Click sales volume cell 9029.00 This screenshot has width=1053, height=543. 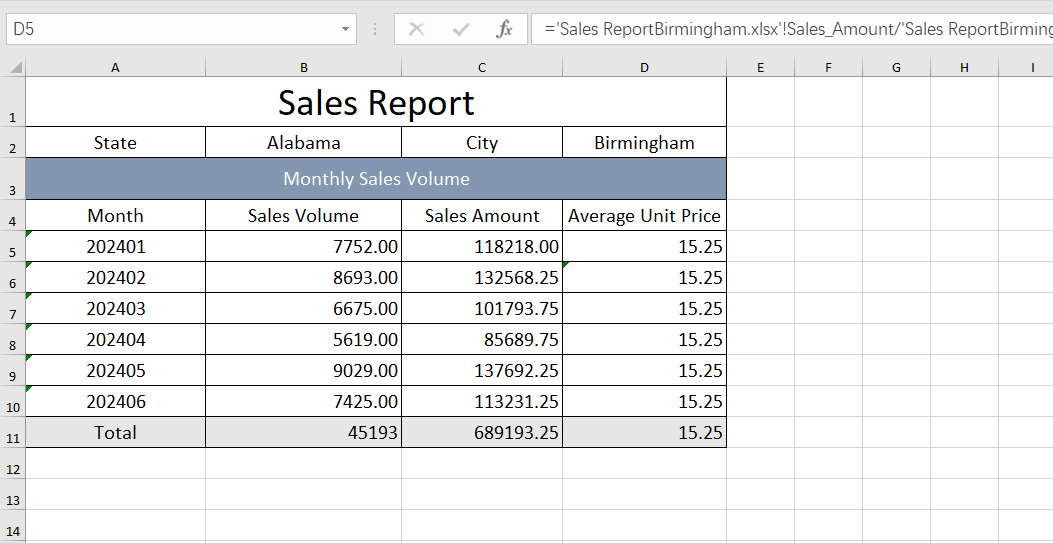pyautogui.click(x=304, y=370)
